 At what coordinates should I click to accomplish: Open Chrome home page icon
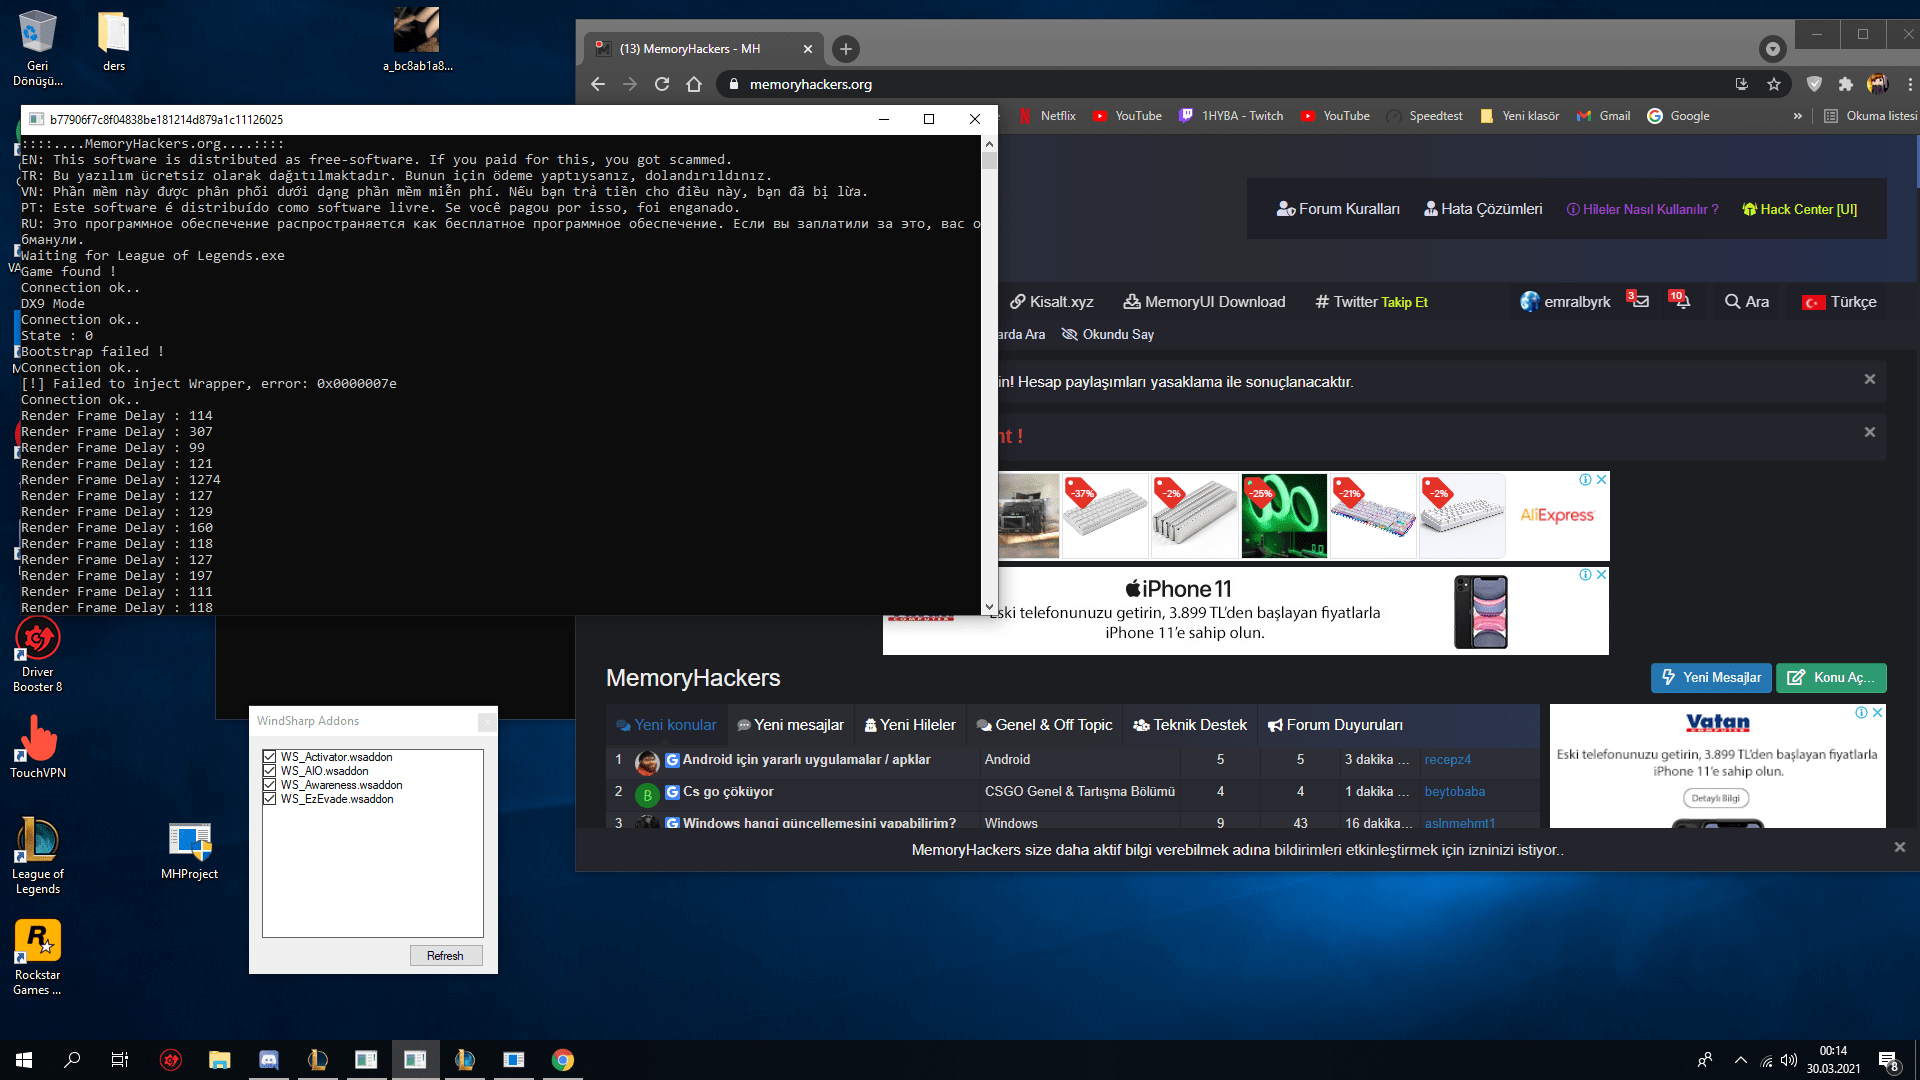(694, 84)
